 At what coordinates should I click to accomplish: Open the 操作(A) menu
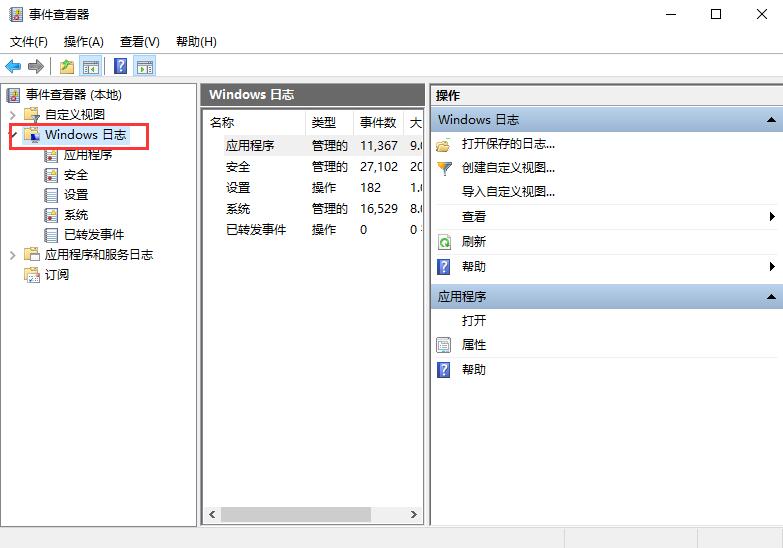tap(83, 42)
